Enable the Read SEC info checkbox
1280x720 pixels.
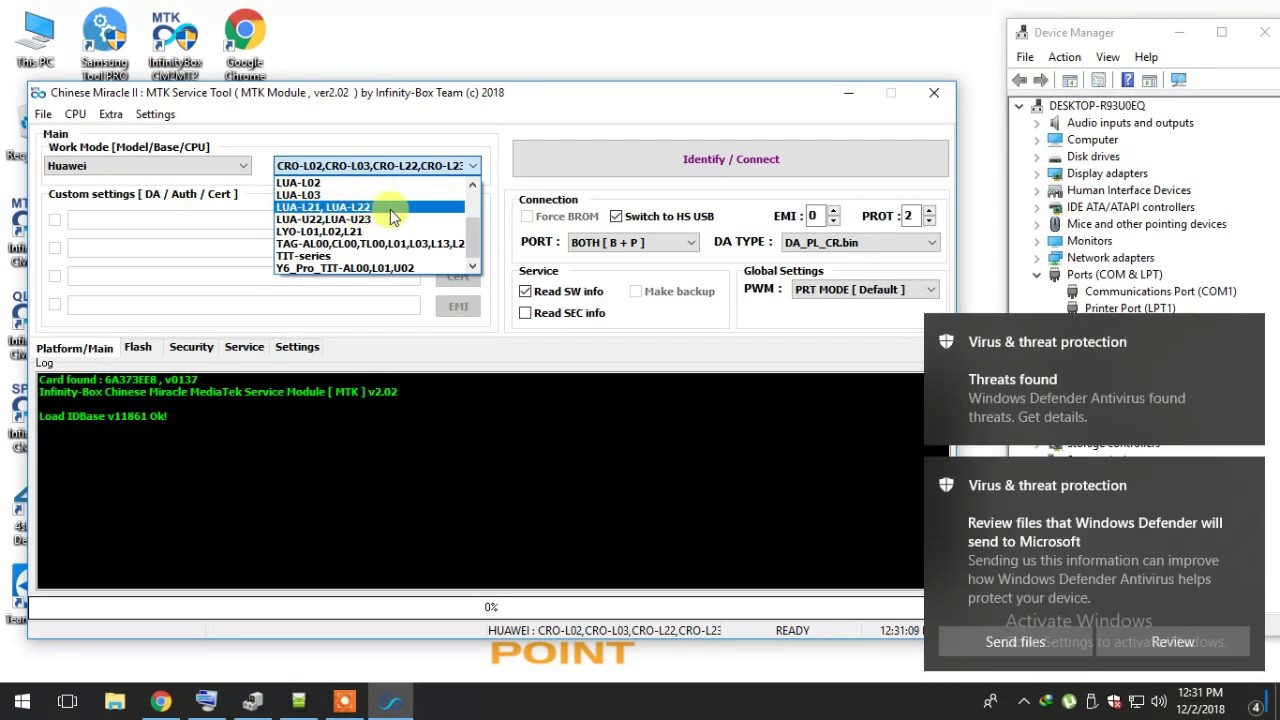pyautogui.click(x=525, y=313)
